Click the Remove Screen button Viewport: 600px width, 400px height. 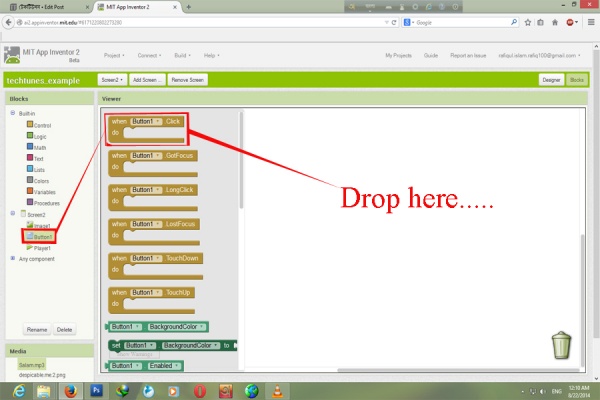(x=188, y=80)
